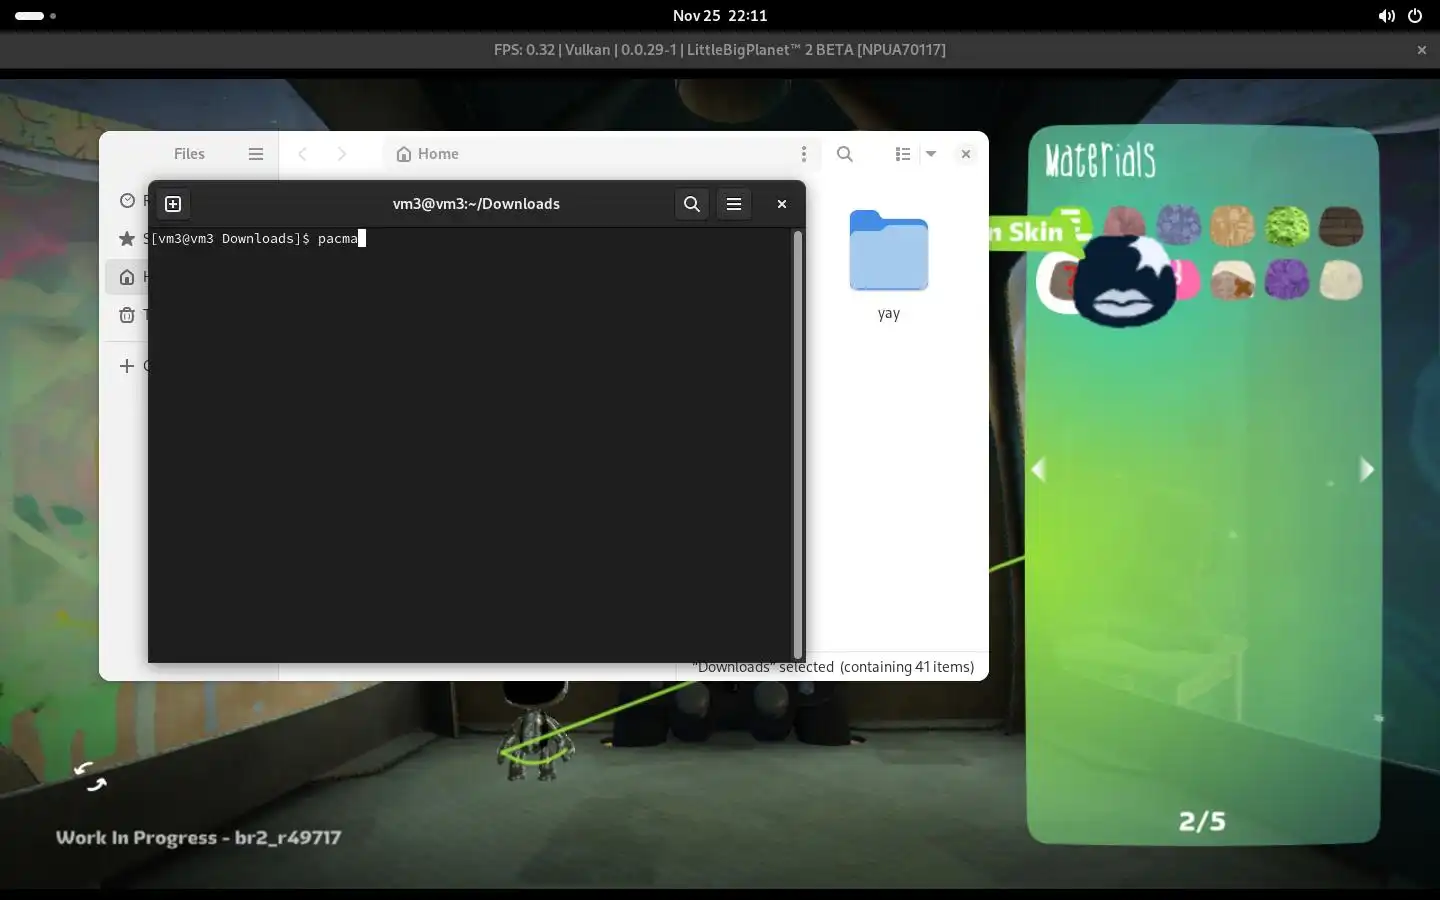Toggle list view in Files
This screenshot has width=1440, height=900.
click(903, 154)
